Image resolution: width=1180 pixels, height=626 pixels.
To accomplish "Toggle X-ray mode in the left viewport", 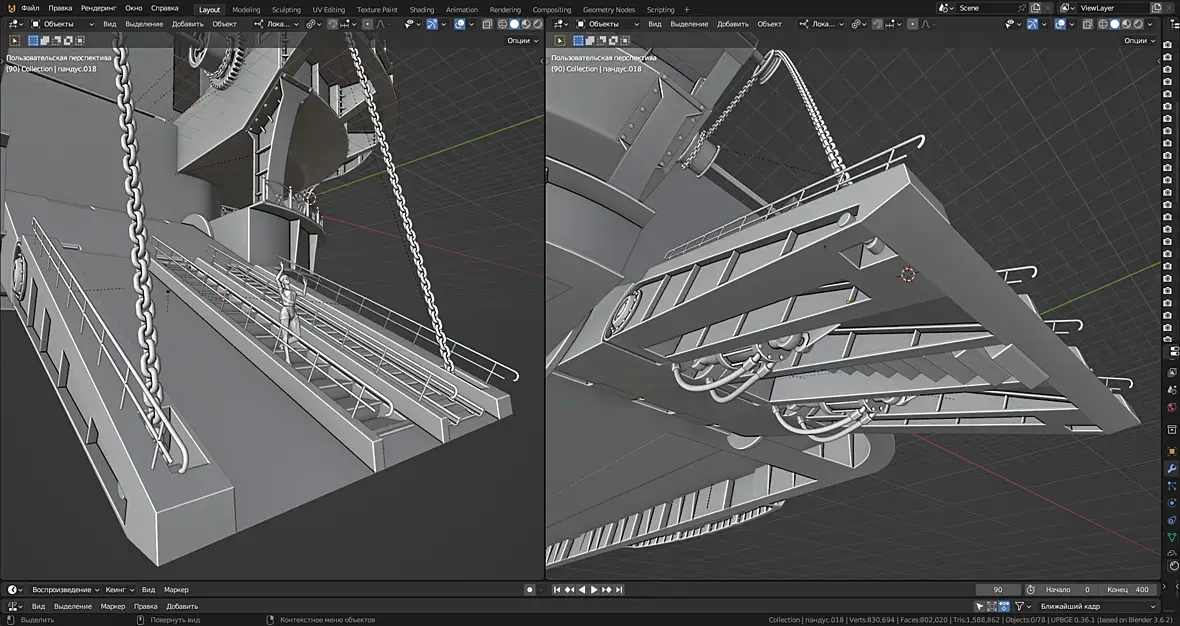I will click(x=488, y=24).
